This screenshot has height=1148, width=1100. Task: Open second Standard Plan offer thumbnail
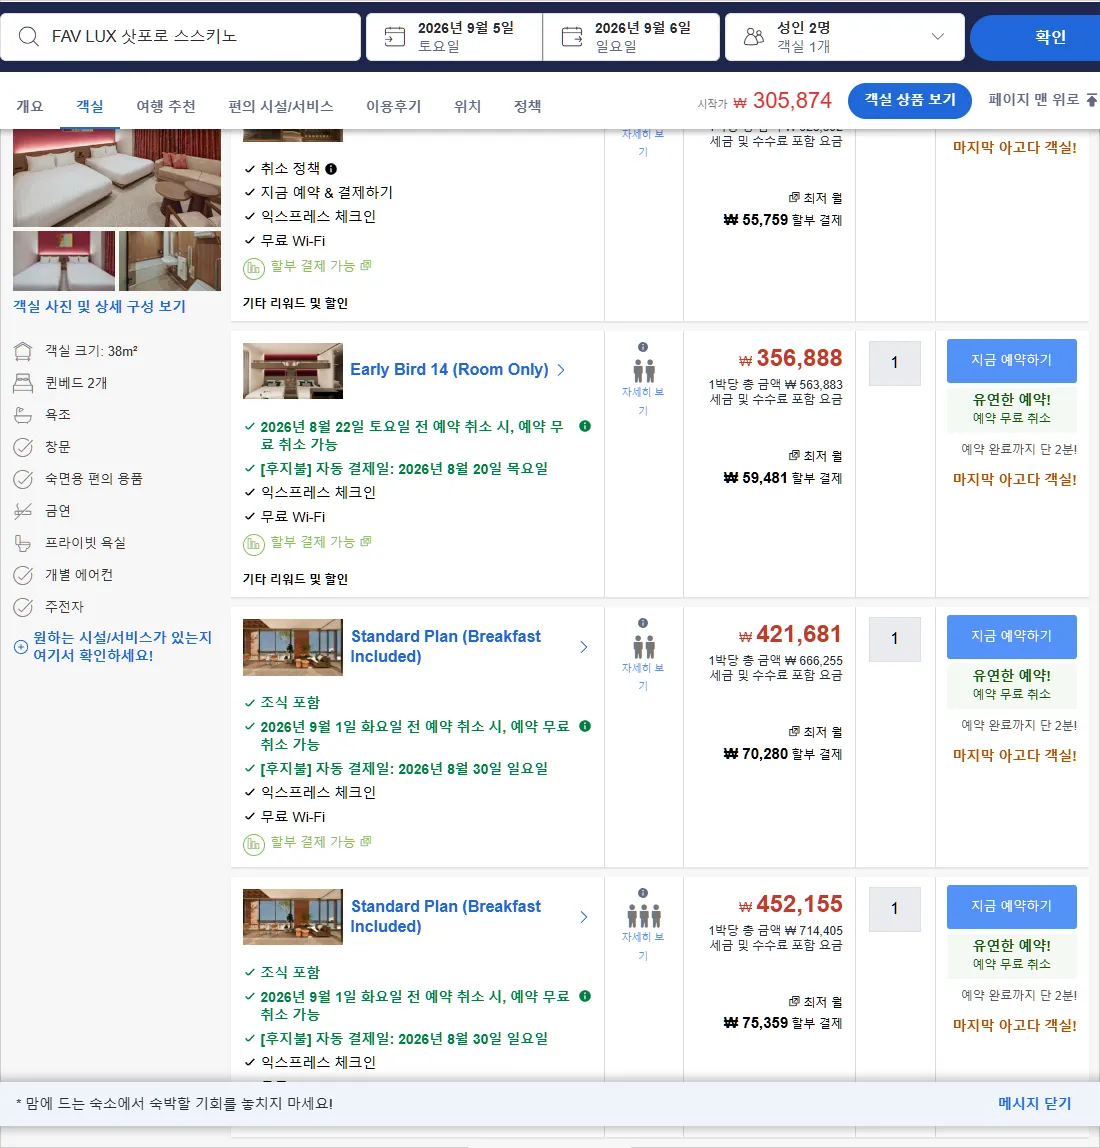tap(293, 917)
